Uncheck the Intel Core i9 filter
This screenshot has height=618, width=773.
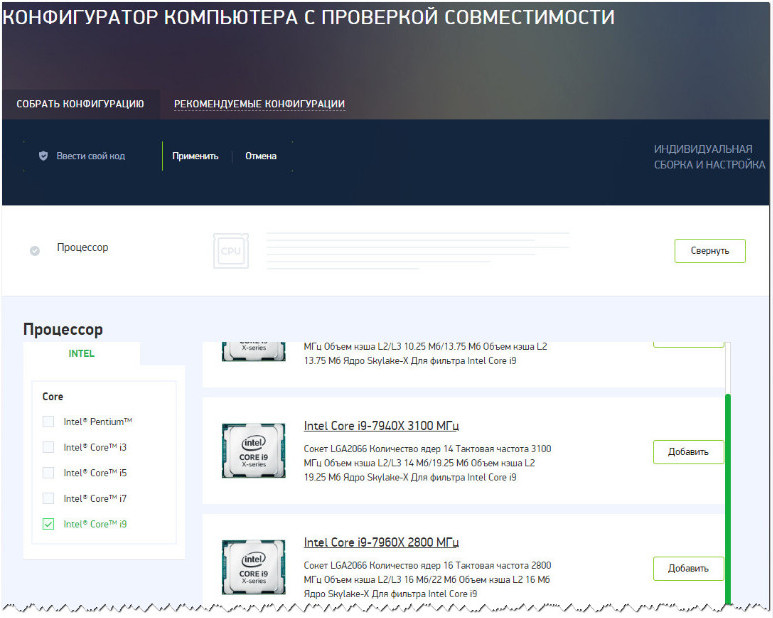coord(48,524)
